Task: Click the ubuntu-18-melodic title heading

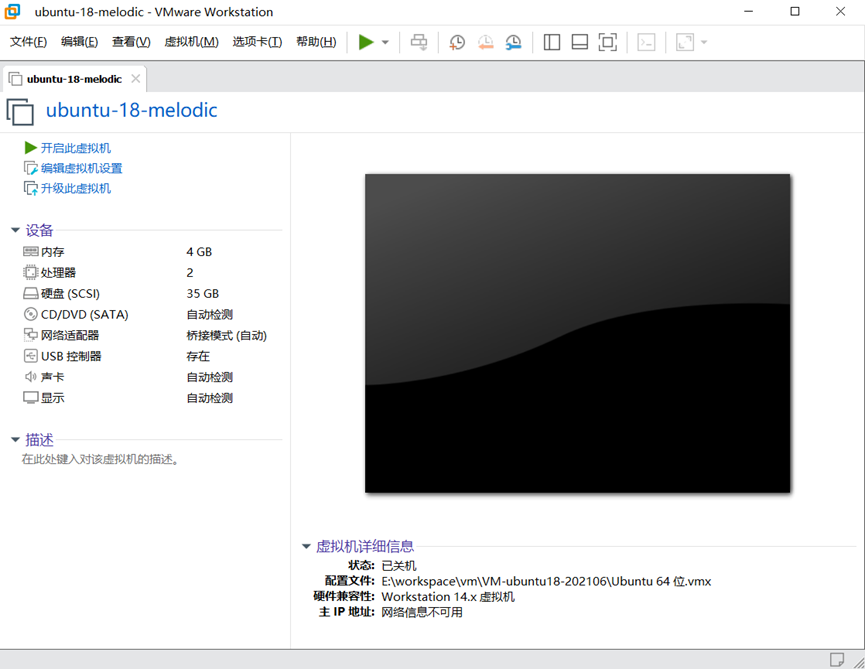Action: [131, 110]
